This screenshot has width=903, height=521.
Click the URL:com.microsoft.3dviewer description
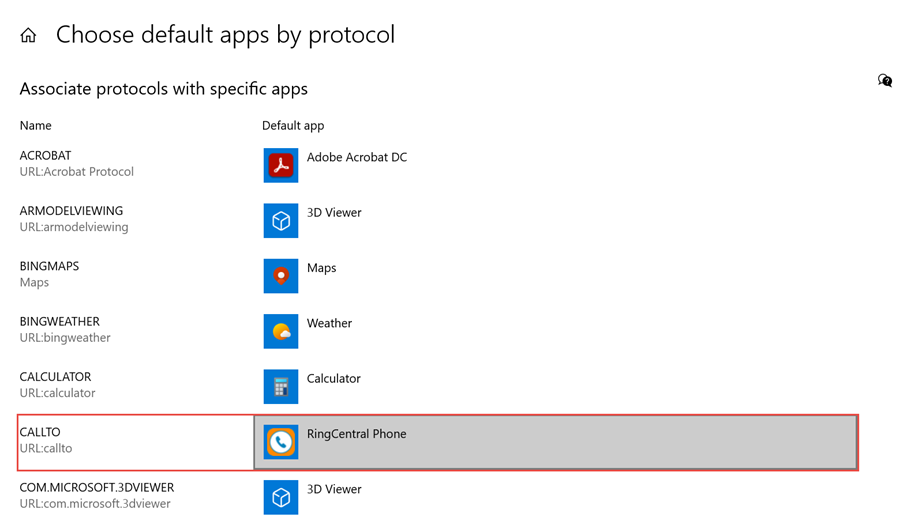point(95,503)
